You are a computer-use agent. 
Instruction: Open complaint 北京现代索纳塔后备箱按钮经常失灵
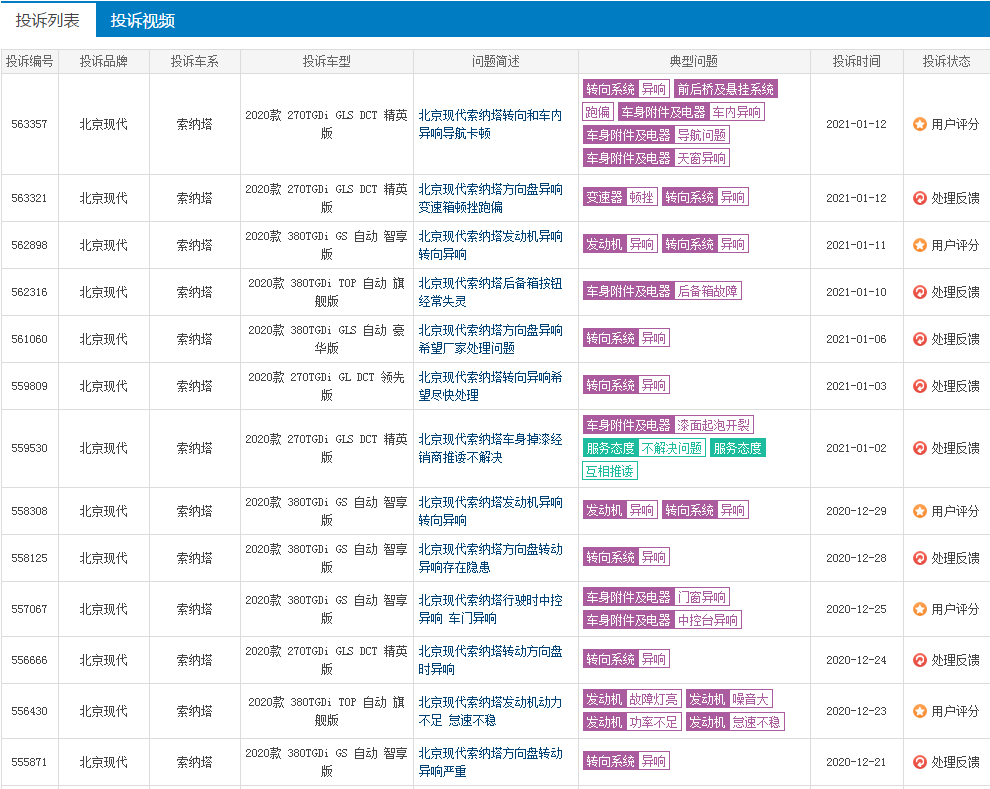click(490, 292)
